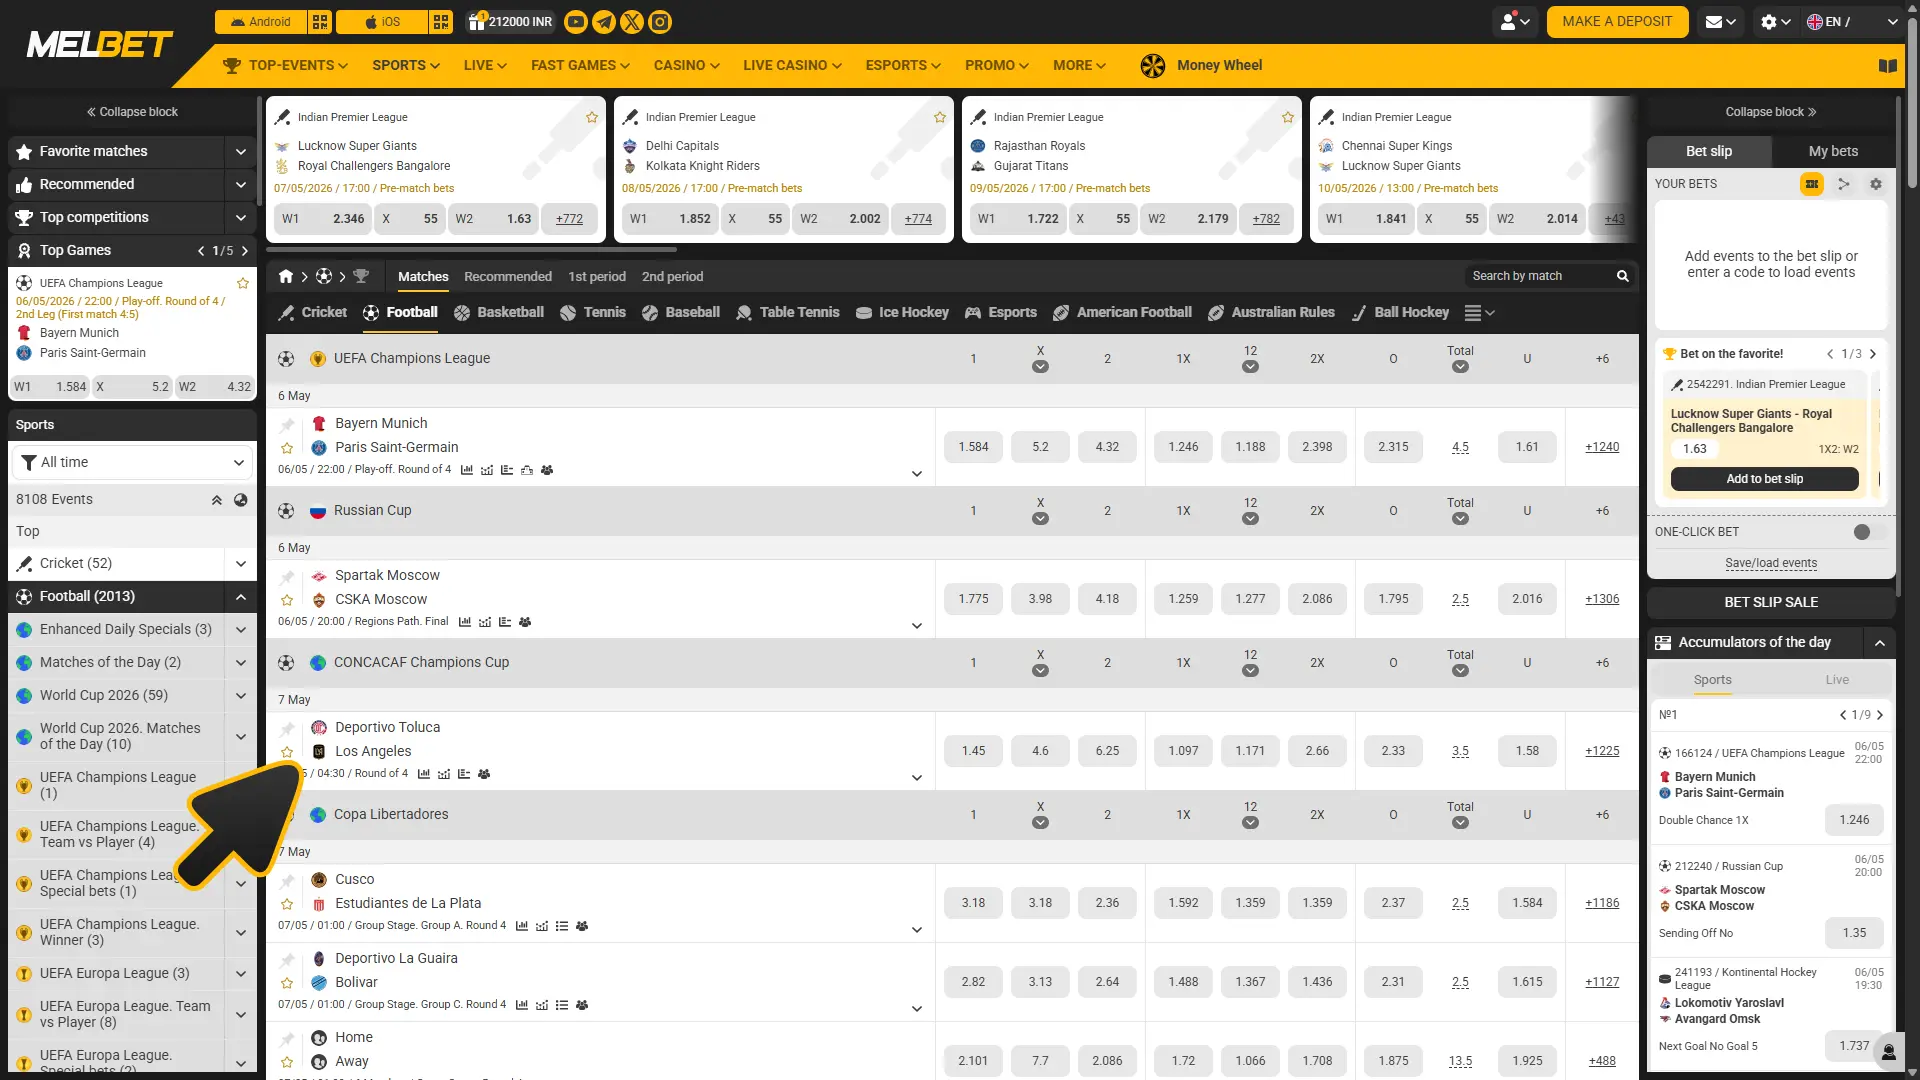Collapse the left sidebar block
This screenshot has width=1920, height=1080.
coord(132,112)
